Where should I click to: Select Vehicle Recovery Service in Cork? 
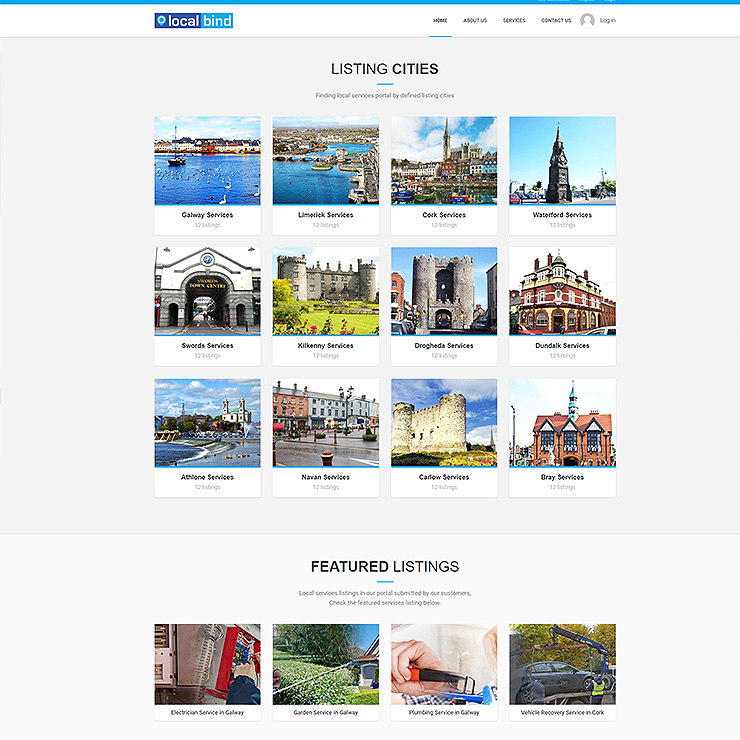pyautogui.click(x=562, y=713)
